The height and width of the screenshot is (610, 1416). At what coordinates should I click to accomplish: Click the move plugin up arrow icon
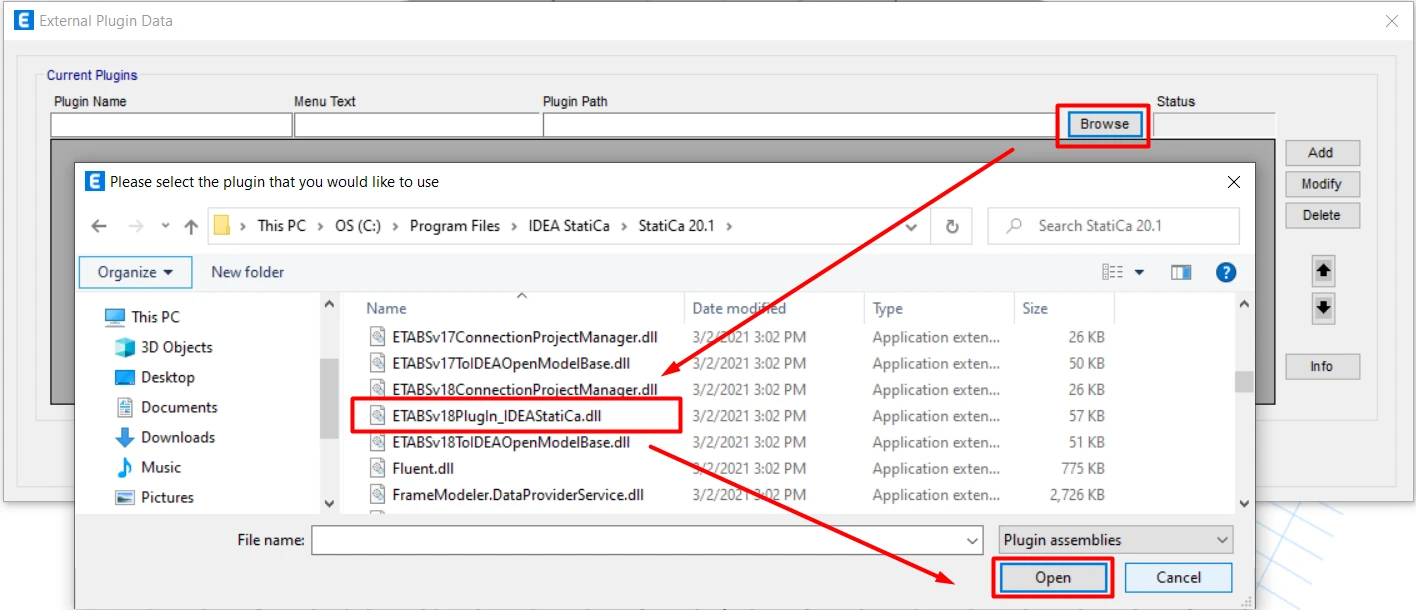(1323, 271)
